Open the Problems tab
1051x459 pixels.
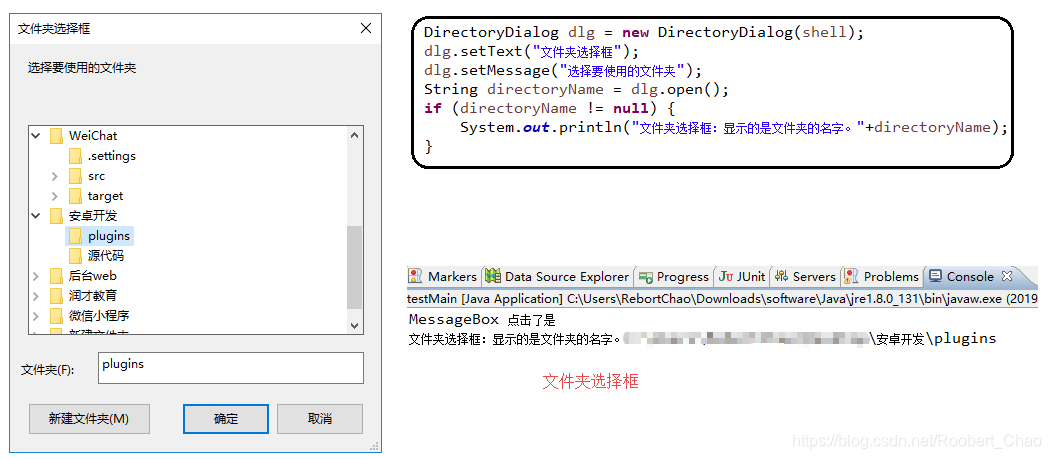(883, 276)
